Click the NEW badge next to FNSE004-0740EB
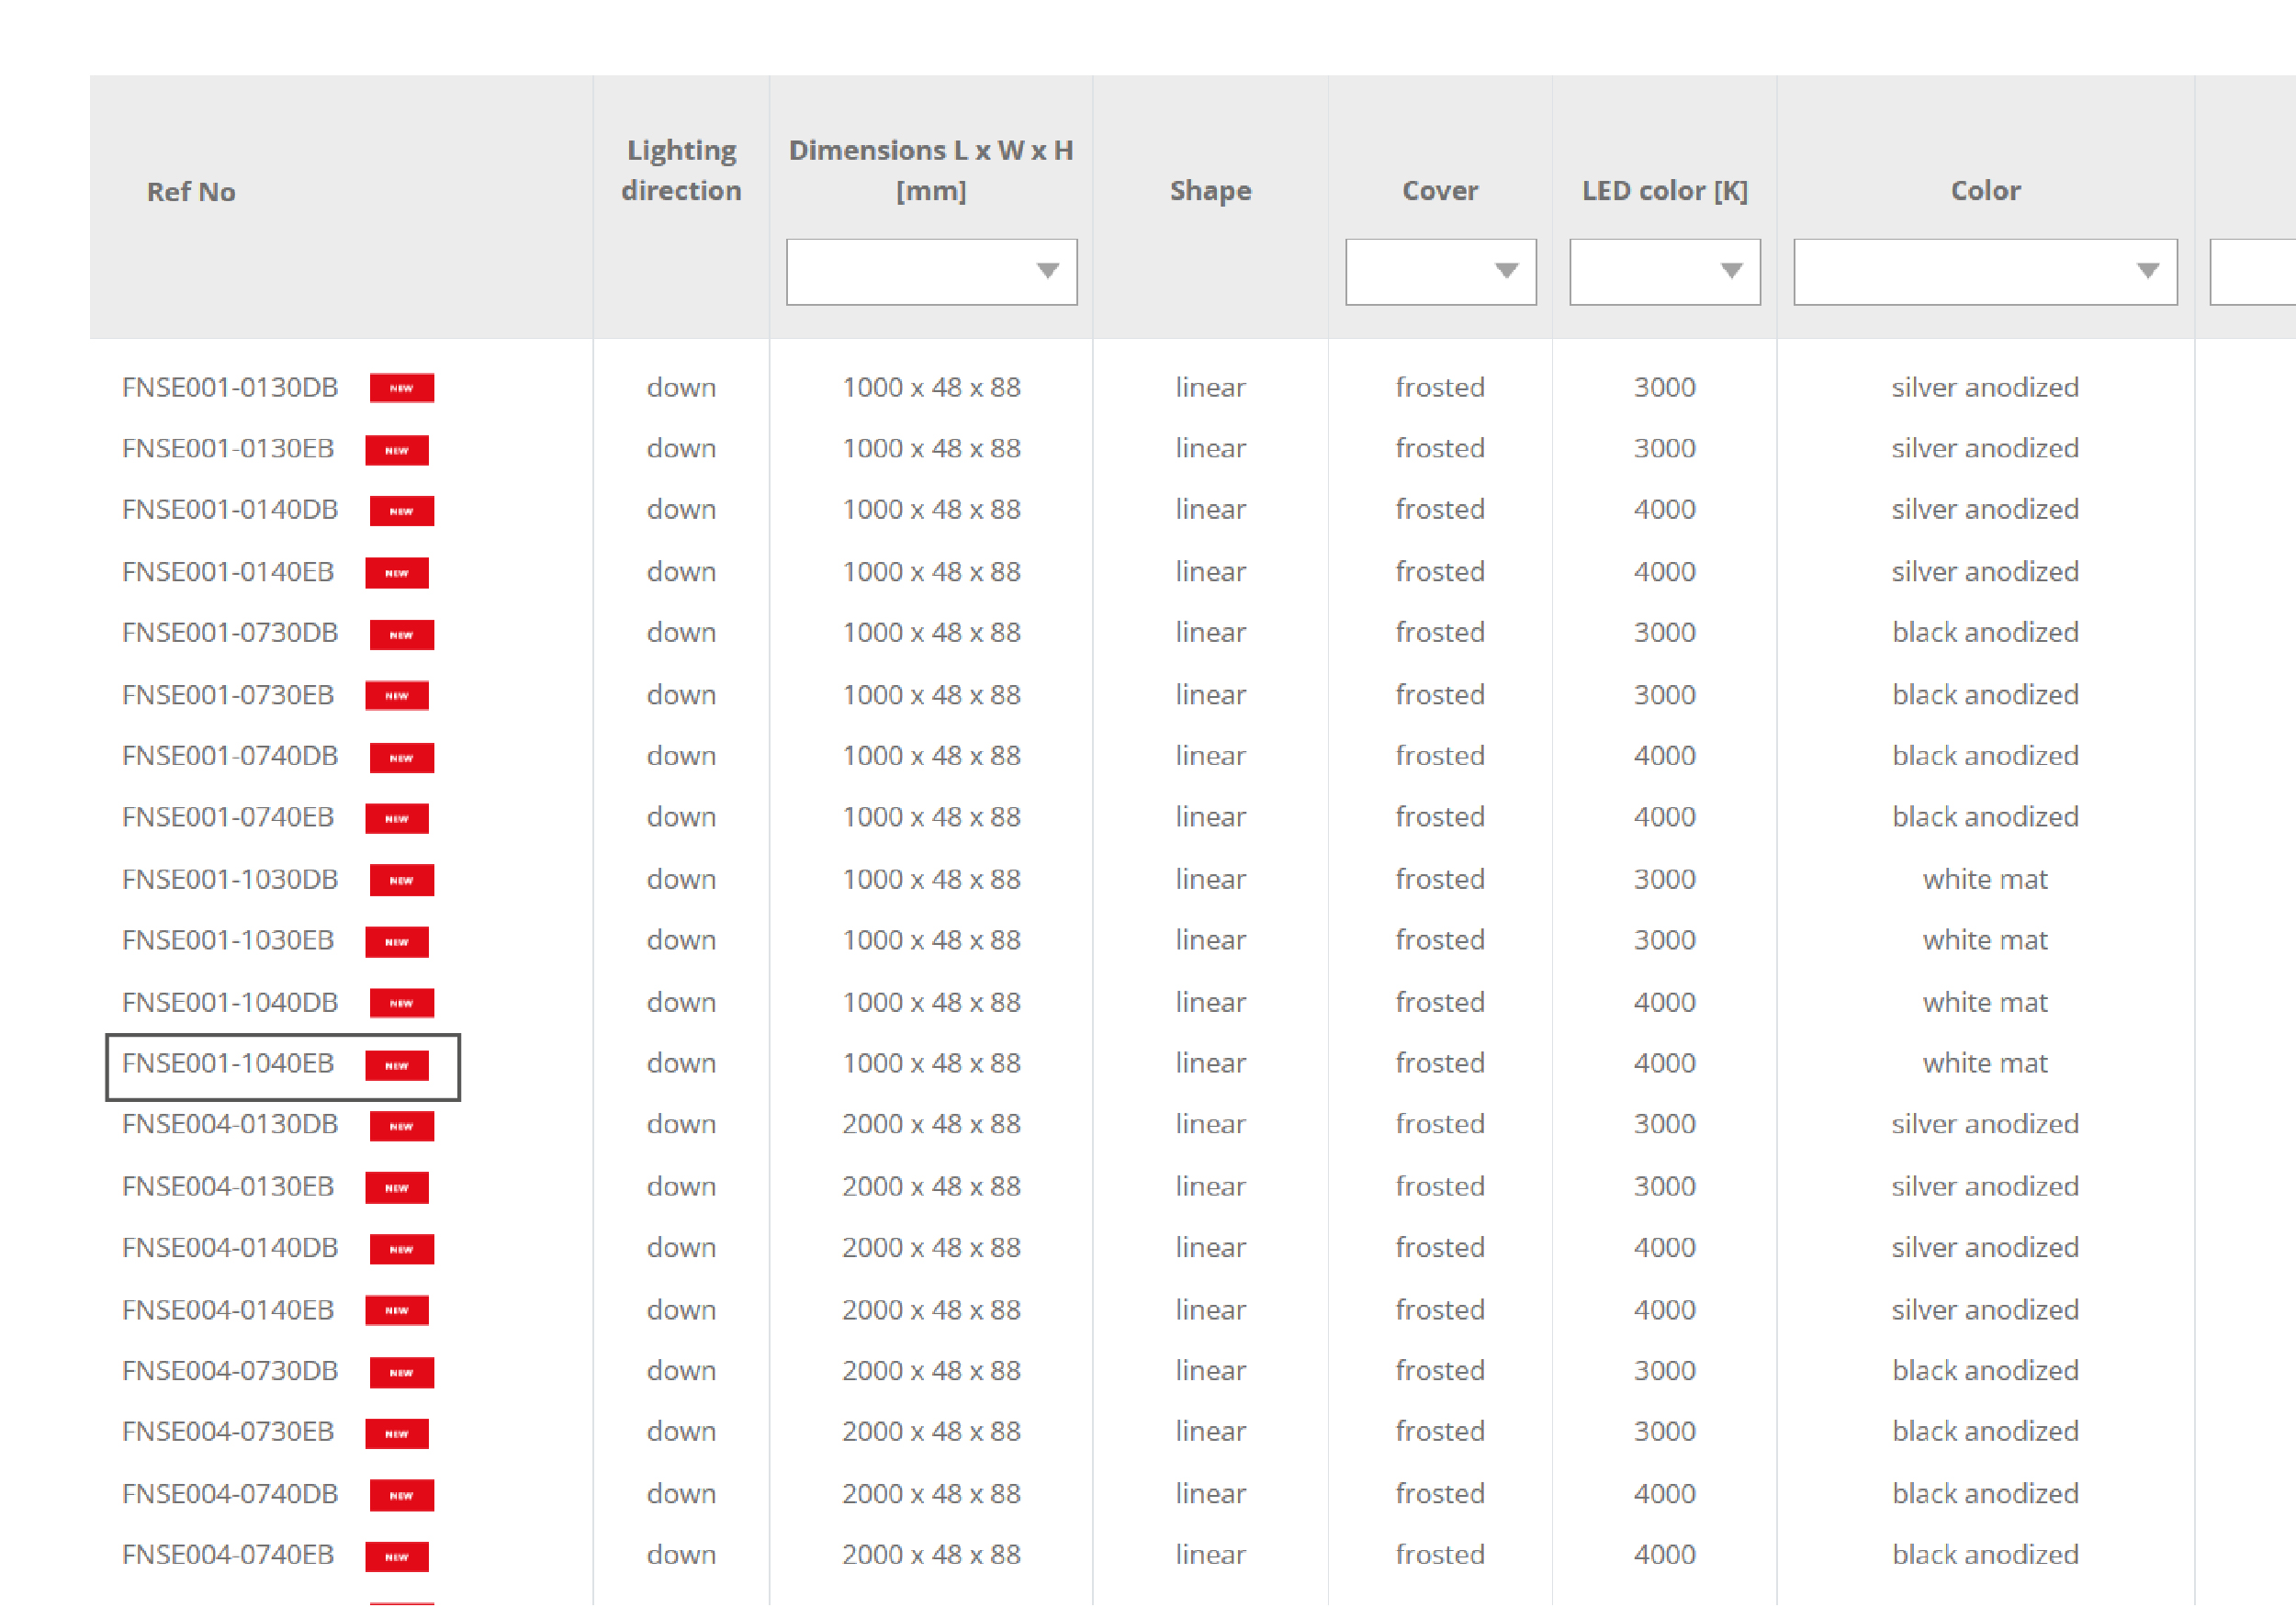The height and width of the screenshot is (1607, 2296). click(x=397, y=1556)
